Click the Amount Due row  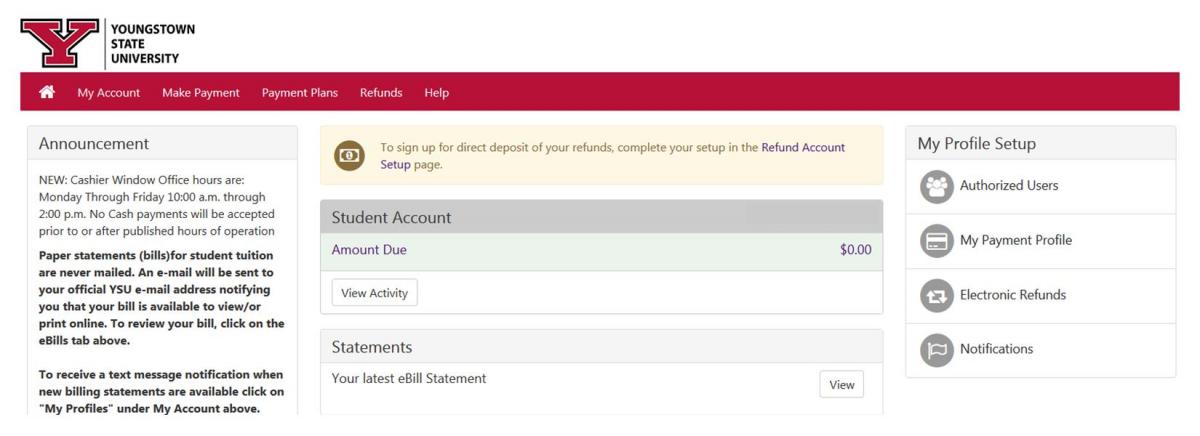coord(601,250)
